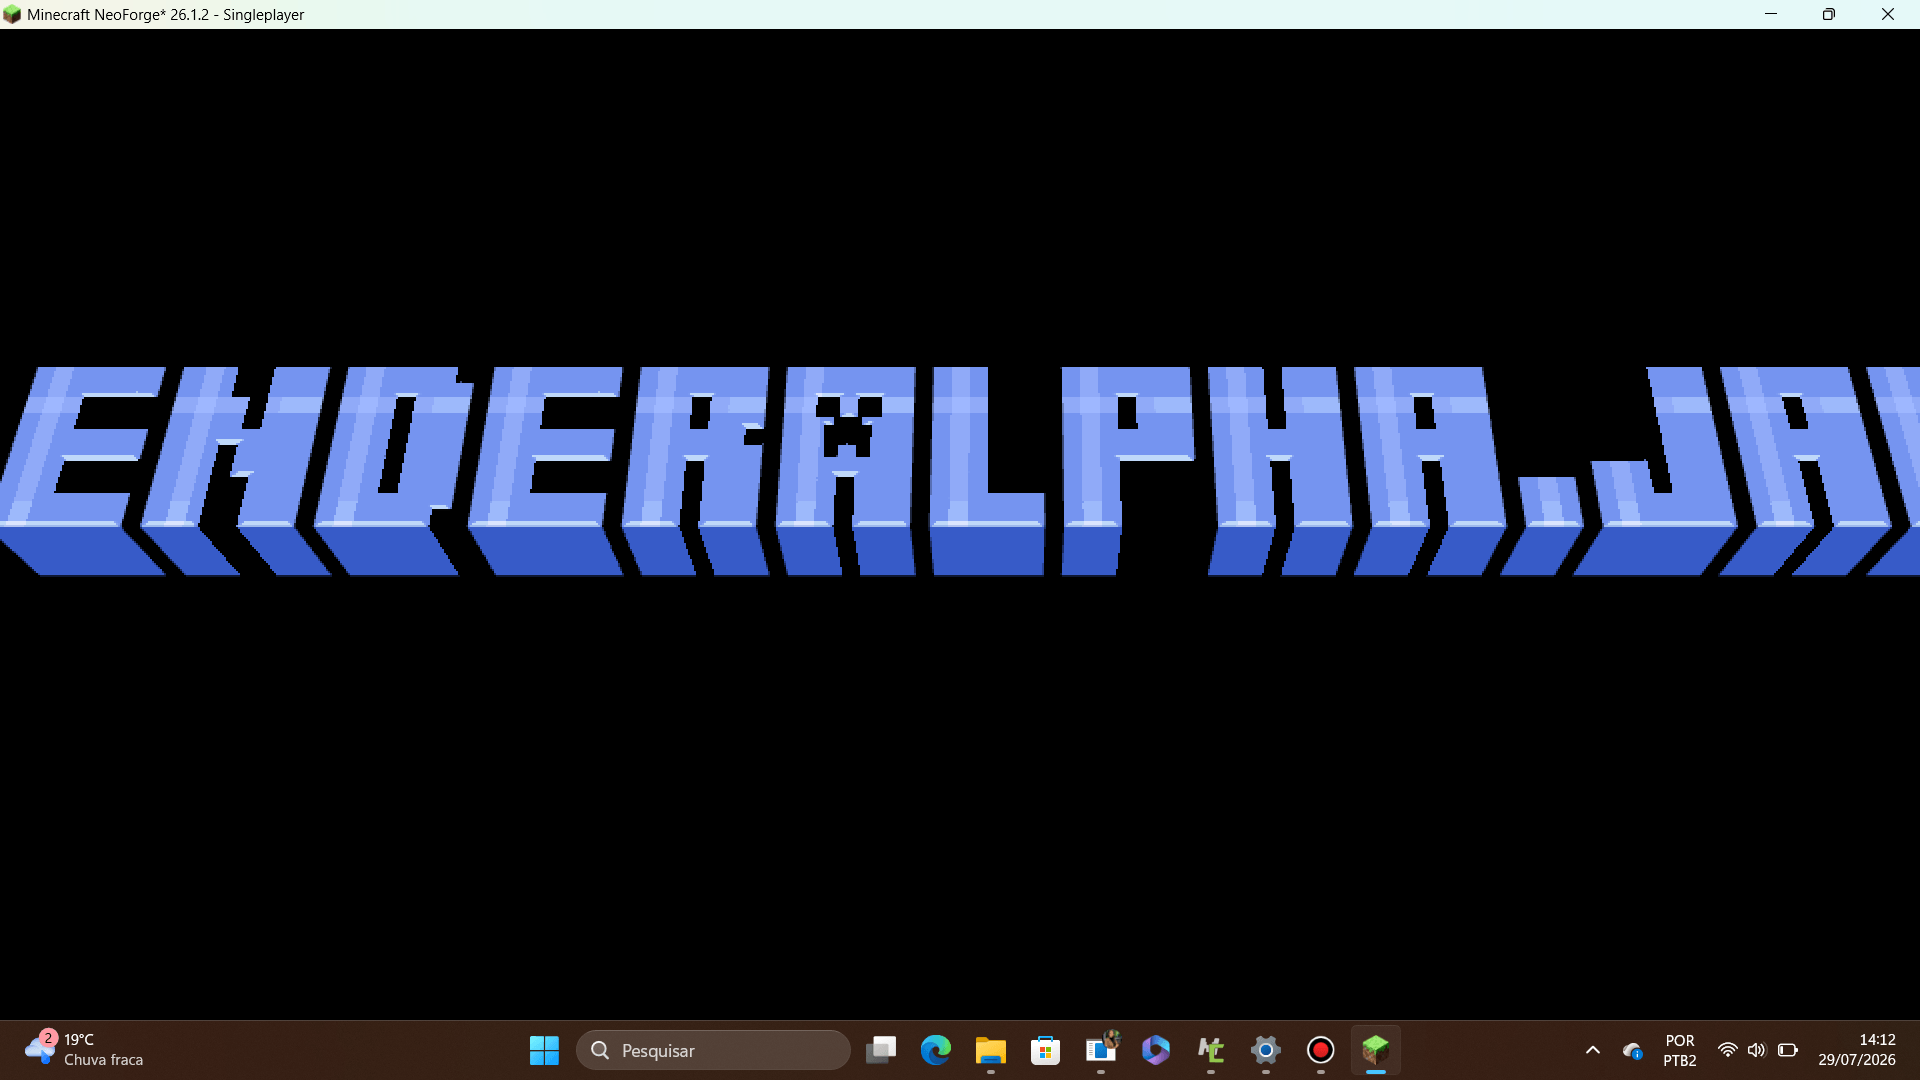Open the volume speaker tray icon
The height and width of the screenshot is (1080, 1920).
[x=1756, y=1050]
